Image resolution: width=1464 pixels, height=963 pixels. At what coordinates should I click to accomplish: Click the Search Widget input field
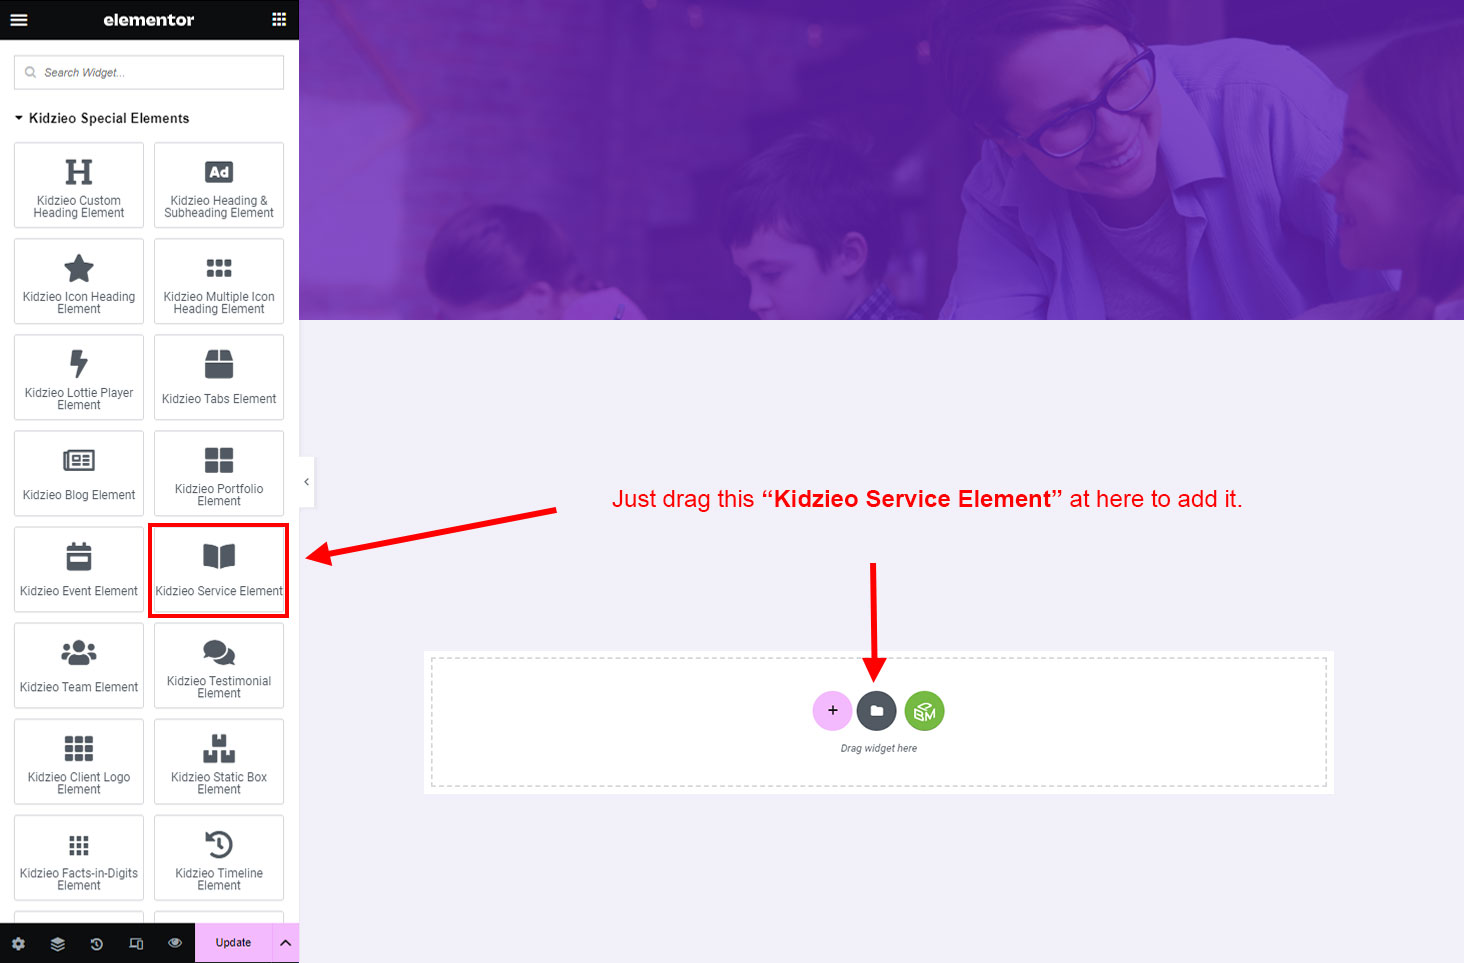149,73
